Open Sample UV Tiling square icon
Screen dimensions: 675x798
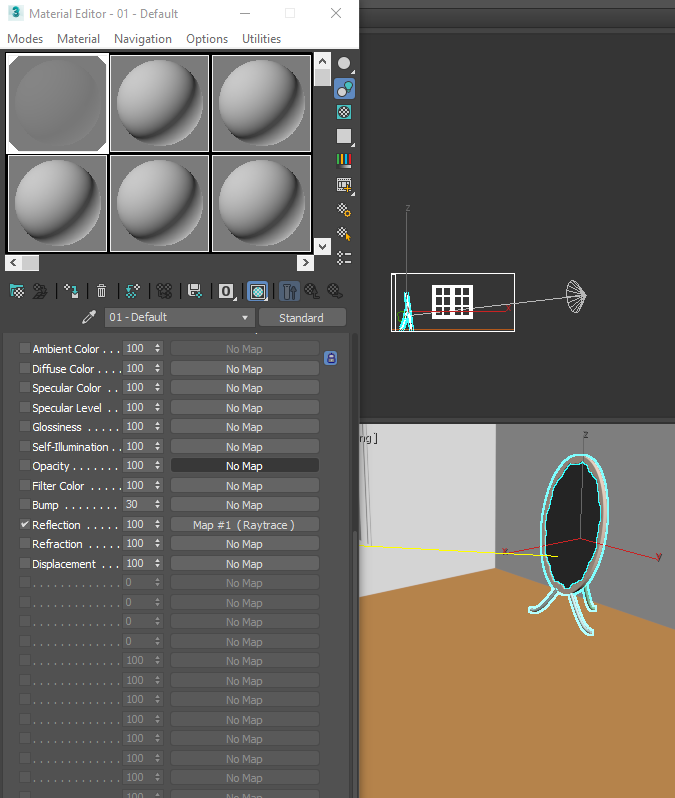[x=344, y=136]
